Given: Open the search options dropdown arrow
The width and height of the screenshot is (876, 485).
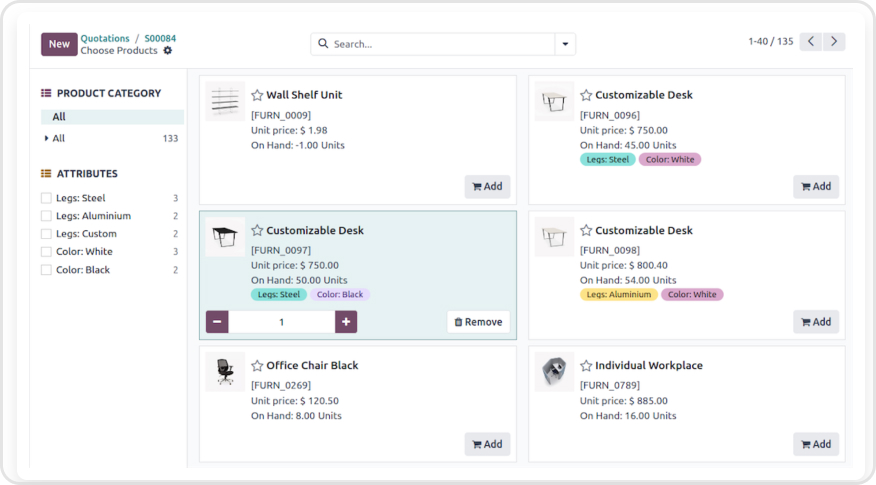Looking at the screenshot, I should 565,44.
